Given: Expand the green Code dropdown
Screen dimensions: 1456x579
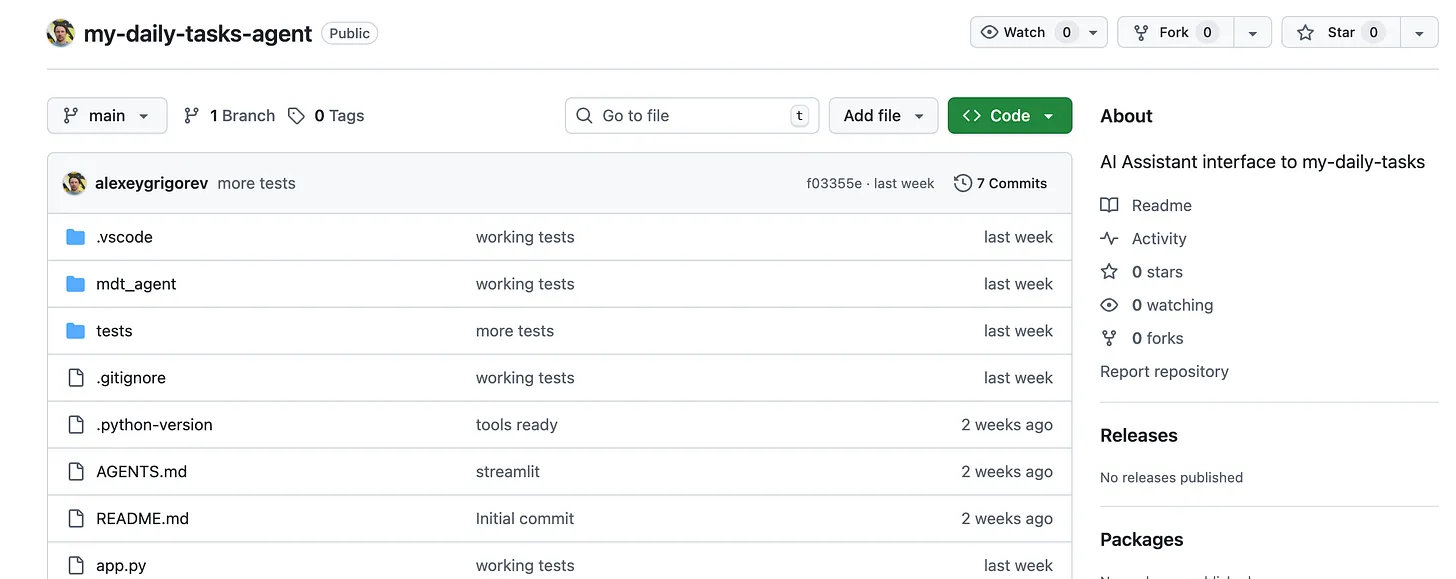Looking at the screenshot, I should click(1009, 115).
